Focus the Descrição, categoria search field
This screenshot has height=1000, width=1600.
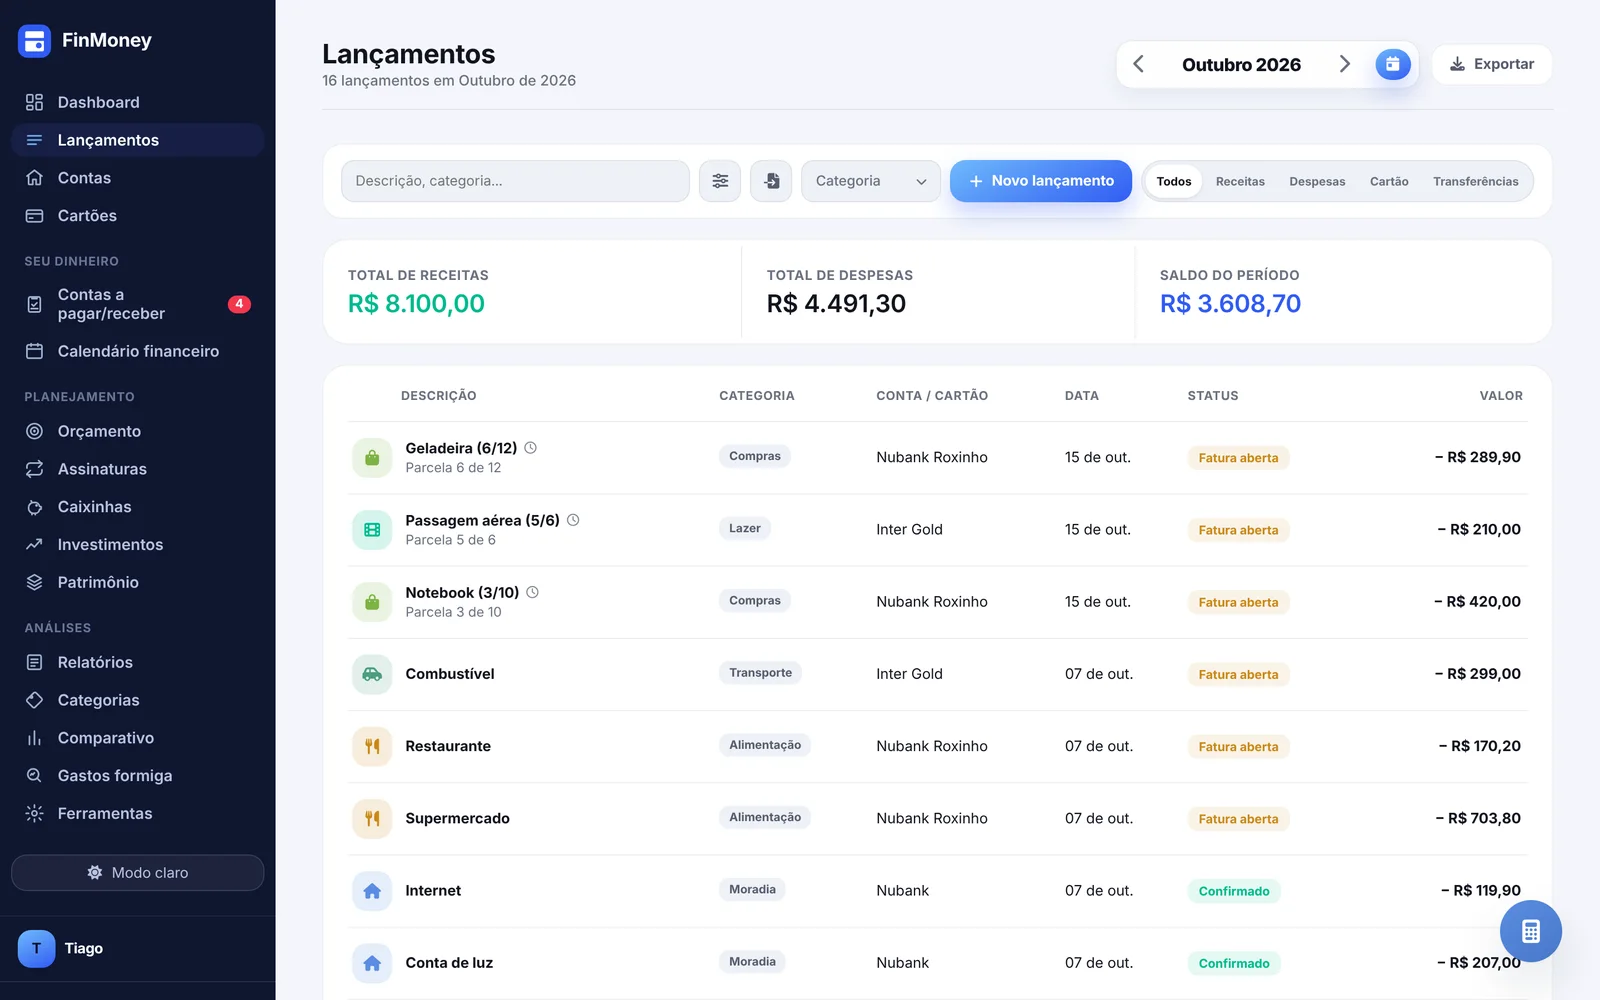coord(515,181)
